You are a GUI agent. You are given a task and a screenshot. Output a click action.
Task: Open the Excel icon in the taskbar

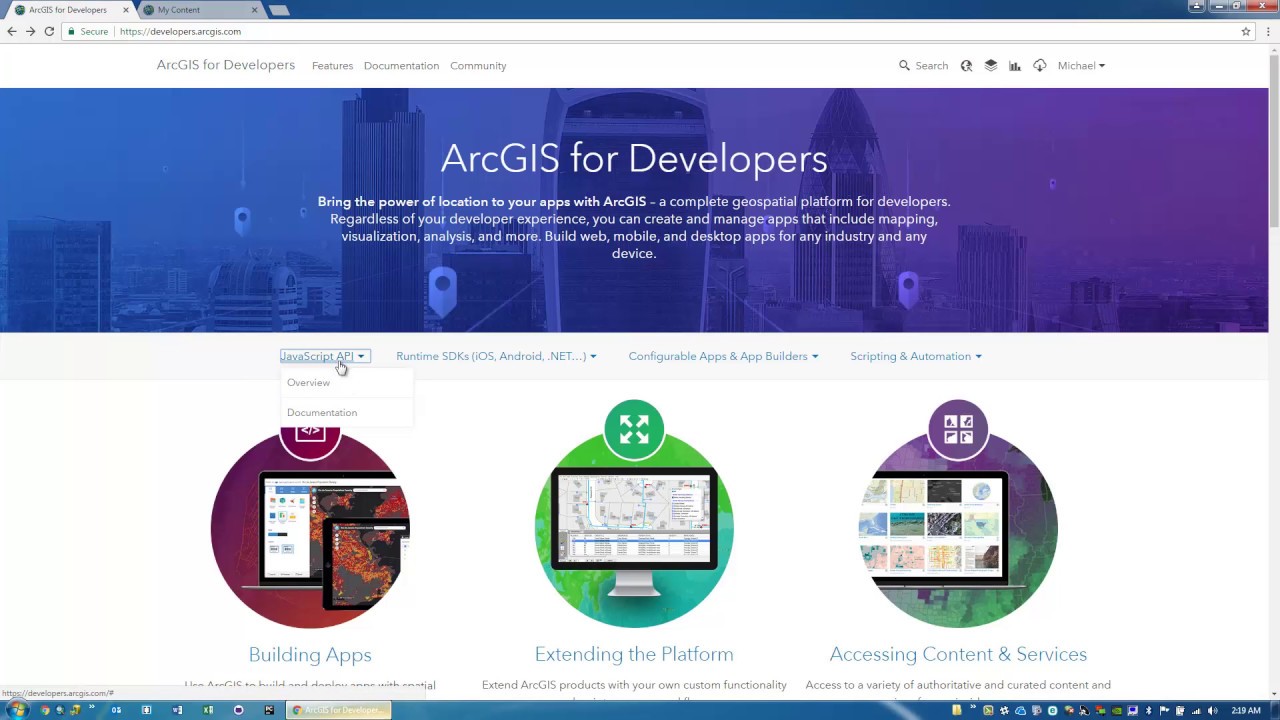click(208, 710)
